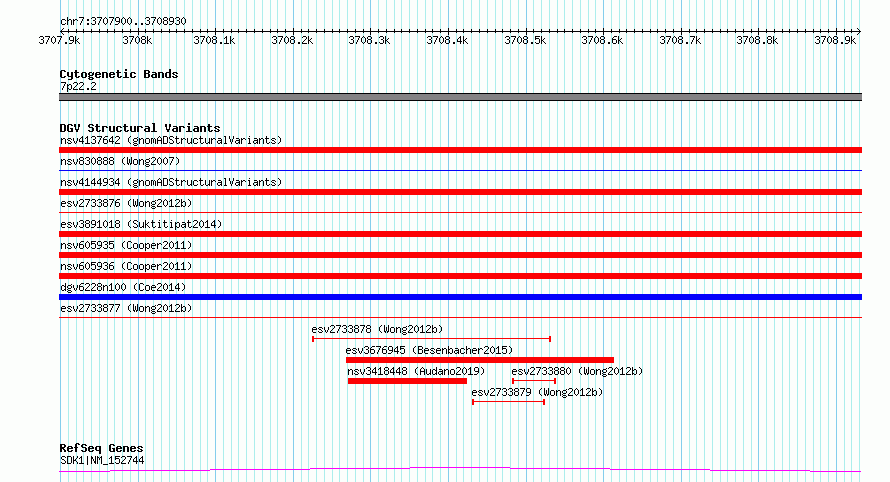Screen dimensions: 890x482
Task: Click the short esv2733880 red interval line
Action: click(x=534, y=381)
